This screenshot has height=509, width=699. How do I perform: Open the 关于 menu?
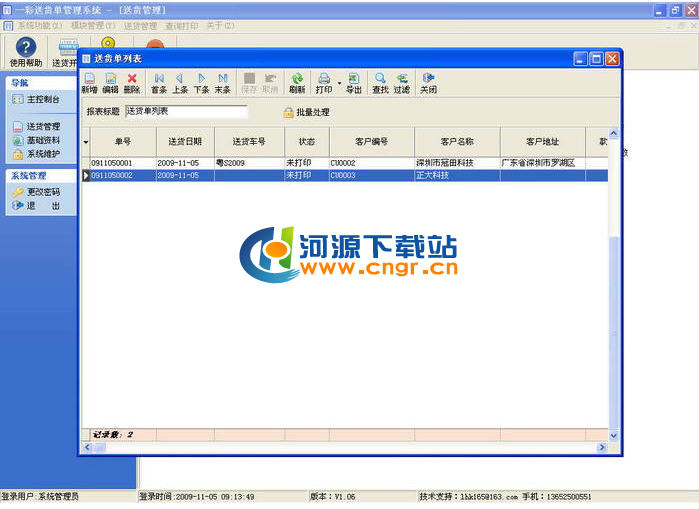220,26
